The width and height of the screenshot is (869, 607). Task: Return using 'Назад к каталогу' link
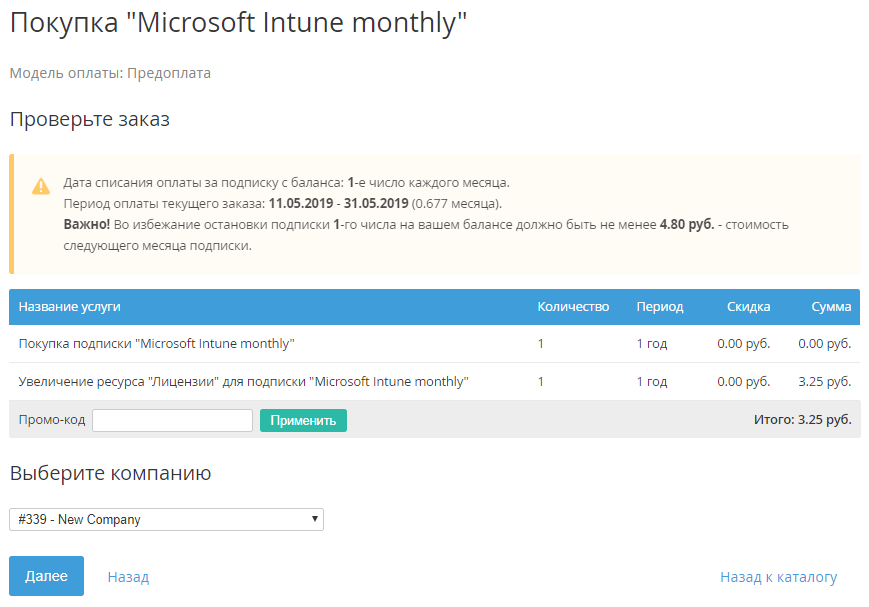click(778, 577)
